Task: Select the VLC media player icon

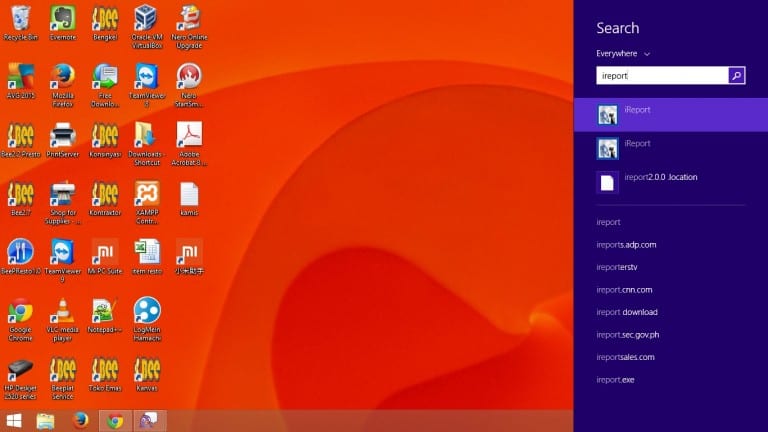Action: click(x=63, y=319)
